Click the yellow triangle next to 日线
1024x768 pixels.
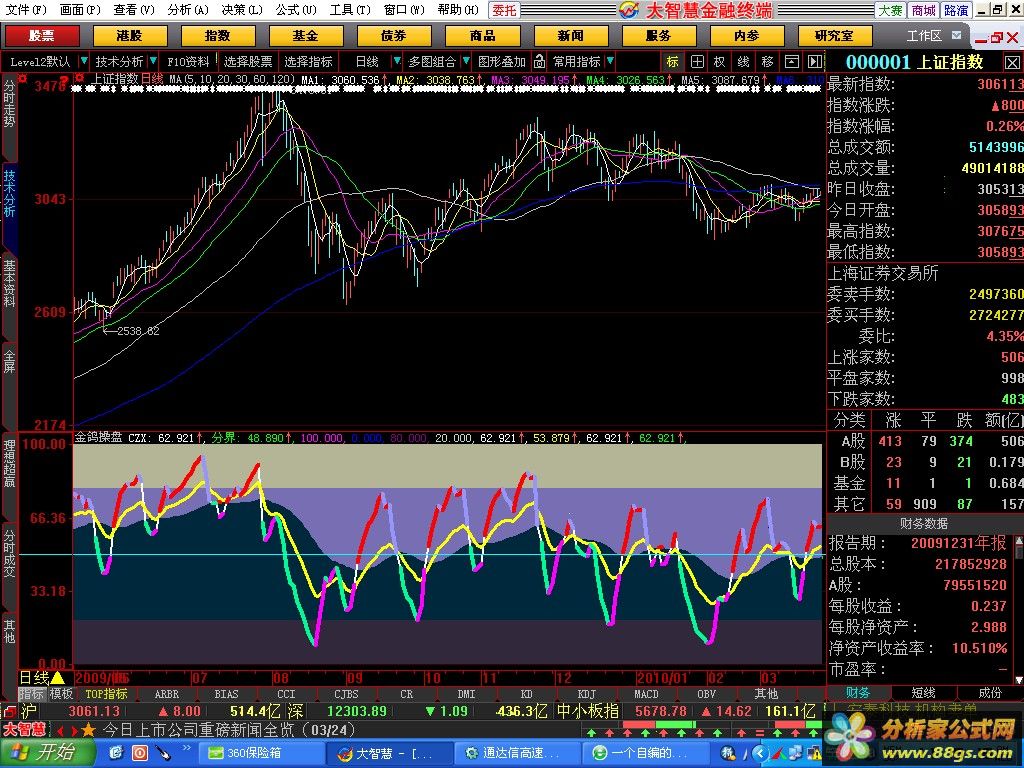pyautogui.click(x=57, y=678)
